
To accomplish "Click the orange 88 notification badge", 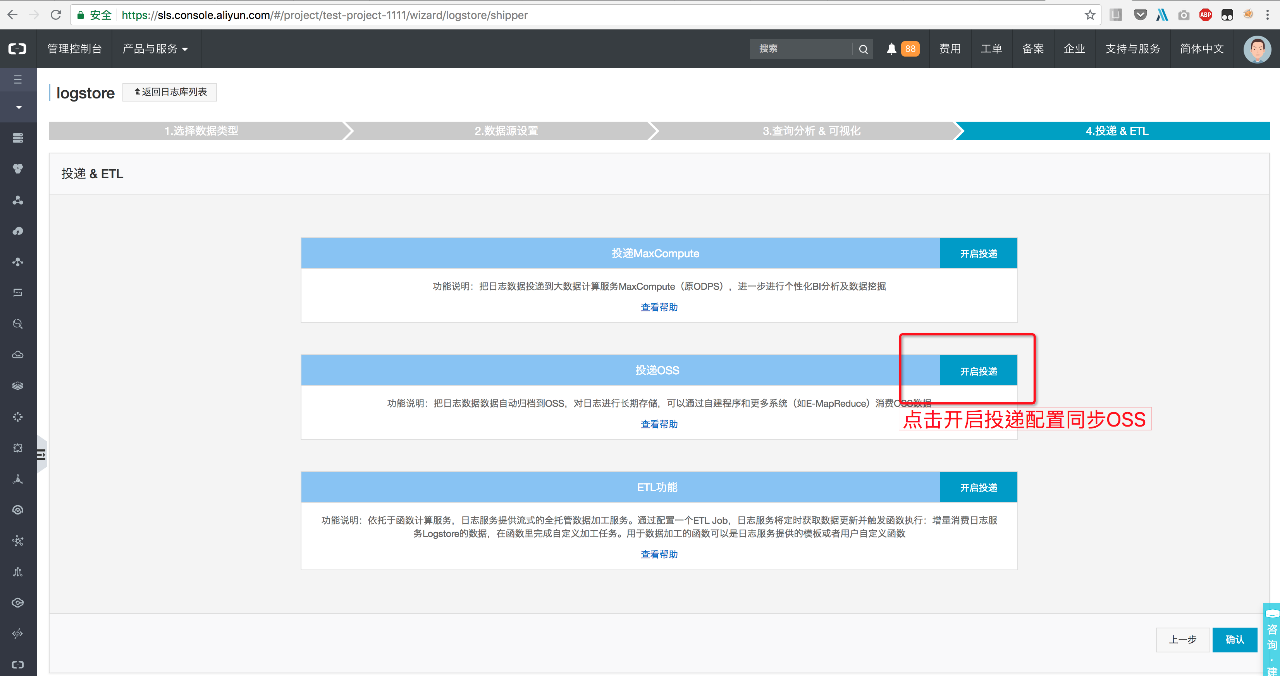I will (910, 49).
